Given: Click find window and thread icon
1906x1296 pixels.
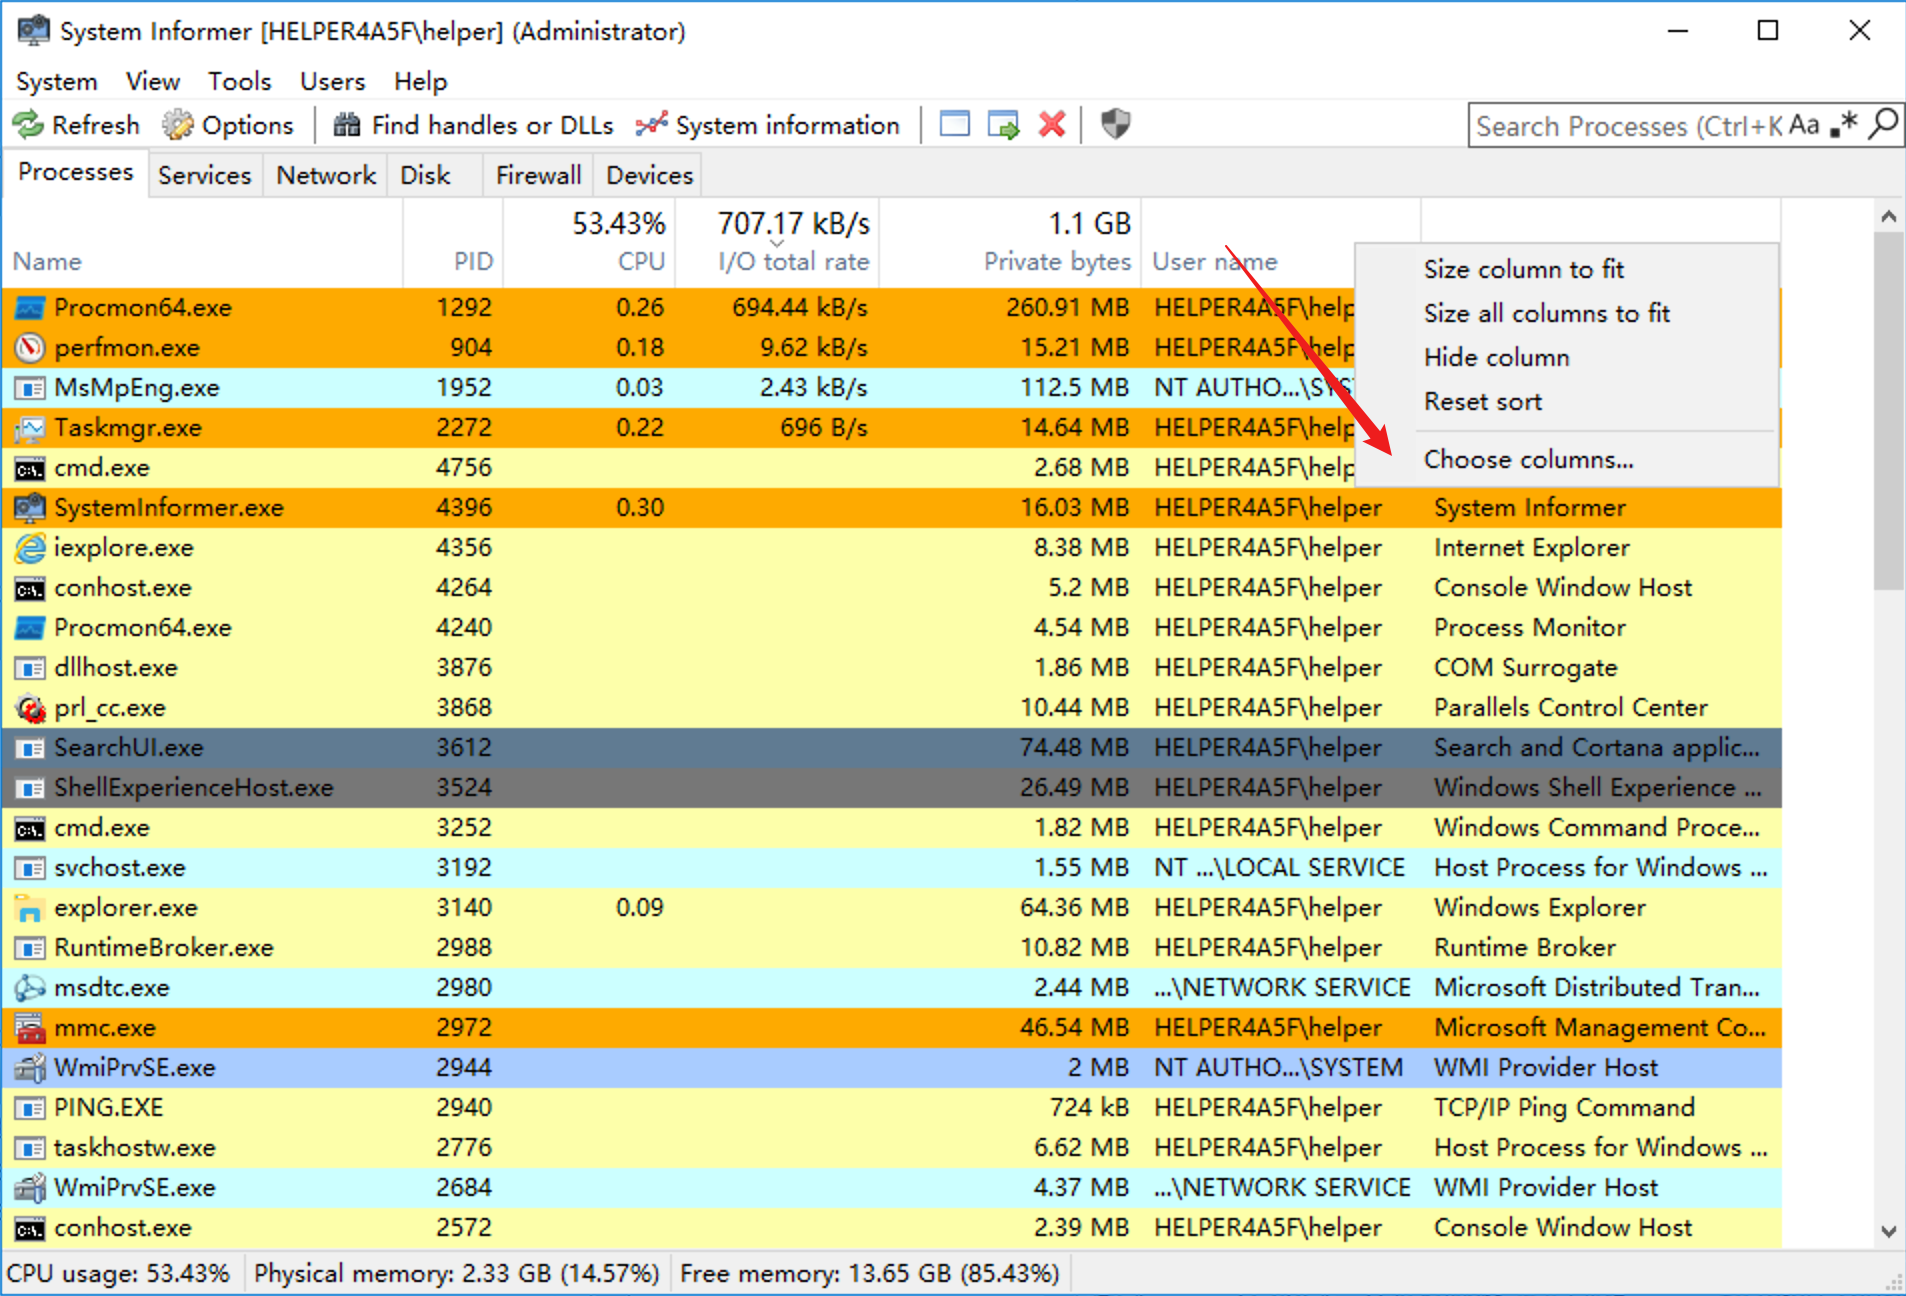Looking at the screenshot, I should click(x=1003, y=125).
